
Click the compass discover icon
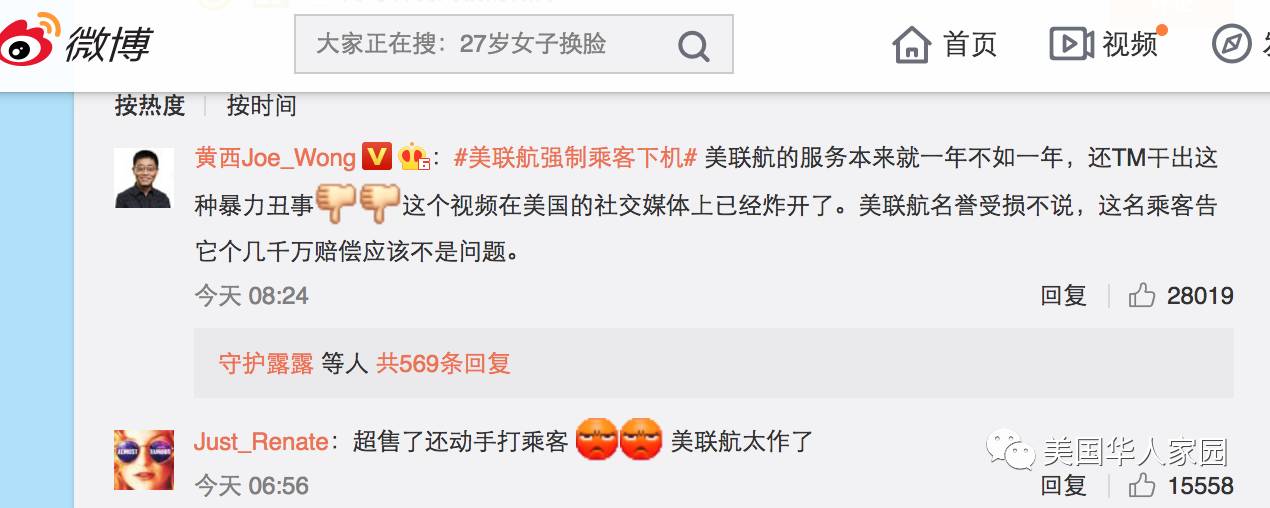pyautogui.click(x=1231, y=44)
